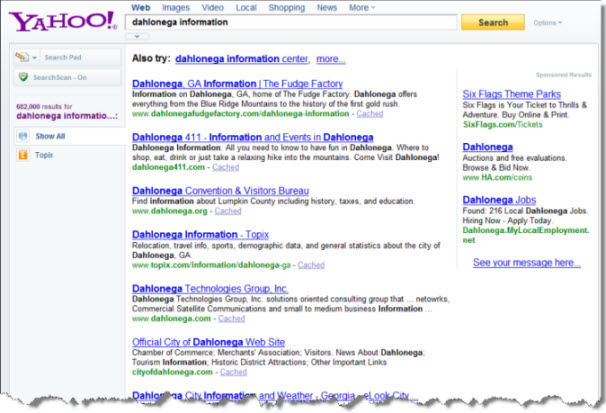Select the Topix filter link
Screen dimensions: 606x413
pos(44,155)
